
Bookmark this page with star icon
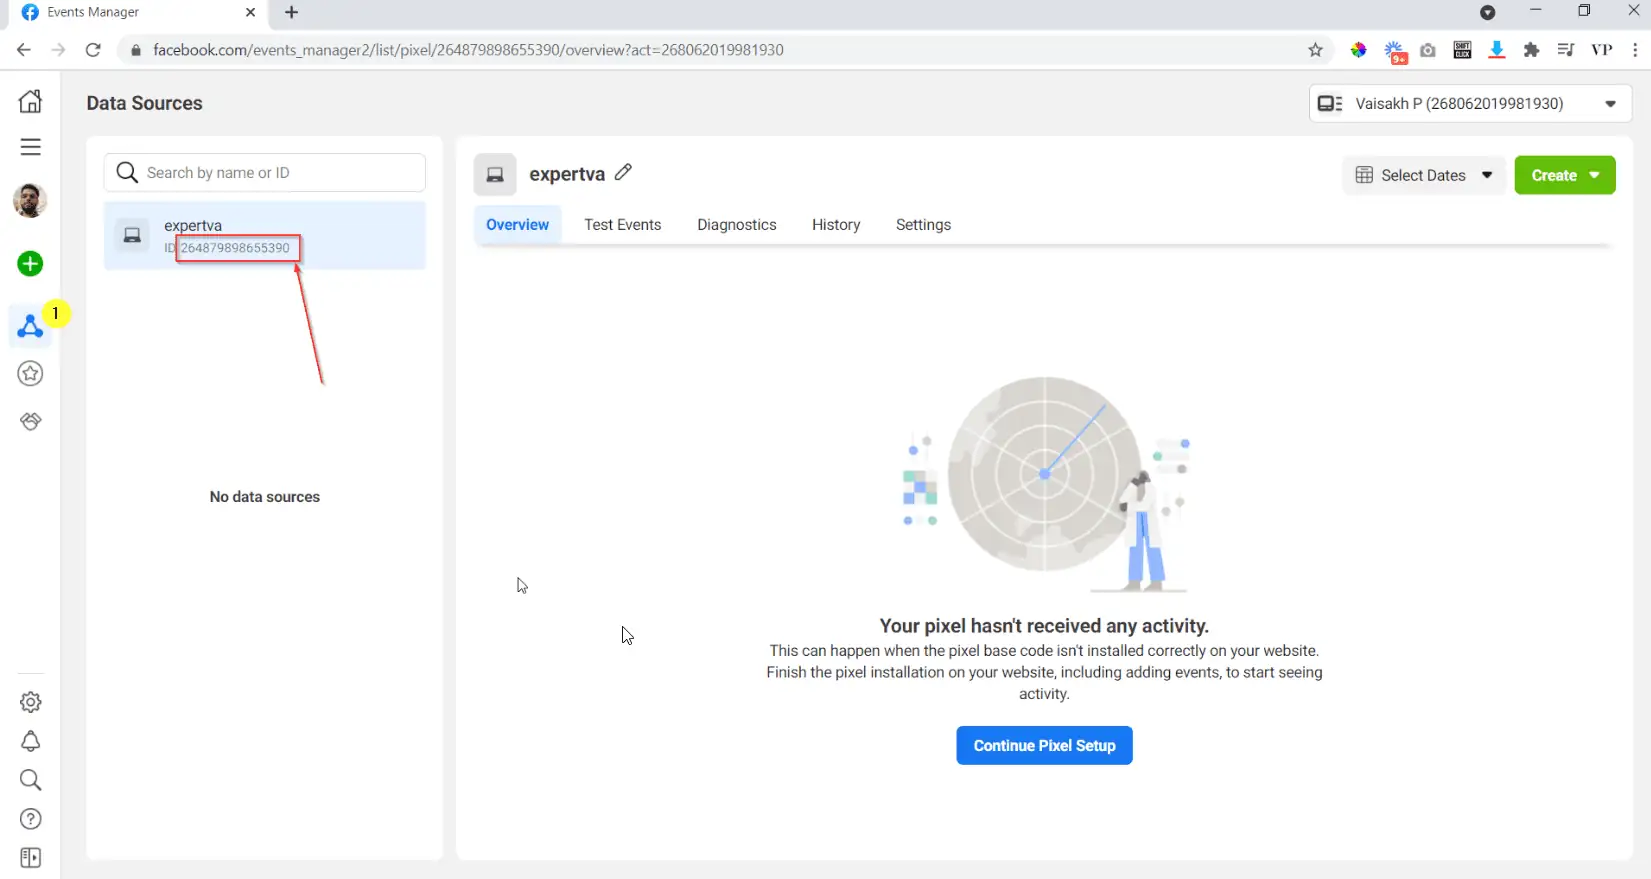[1315, 50]
